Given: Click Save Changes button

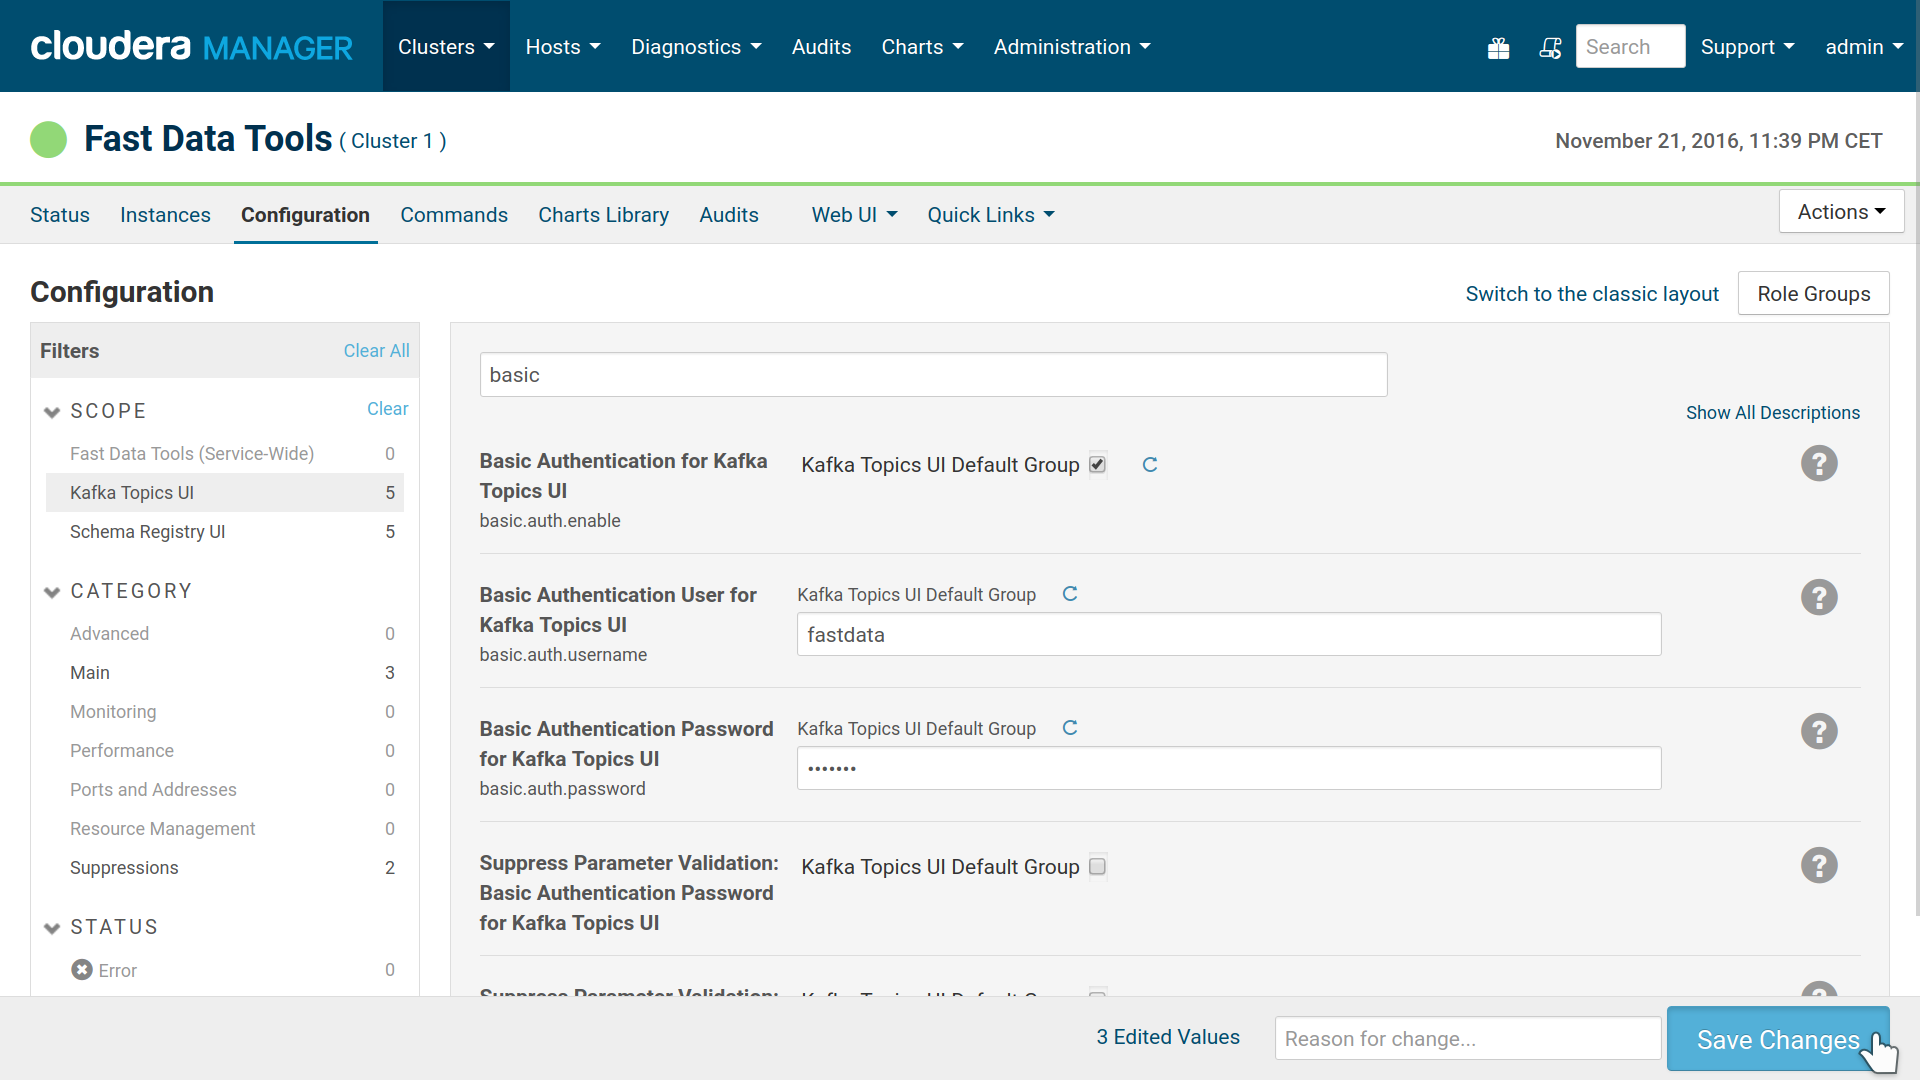Looking at the screenshot, I should click(1778, 1039).
